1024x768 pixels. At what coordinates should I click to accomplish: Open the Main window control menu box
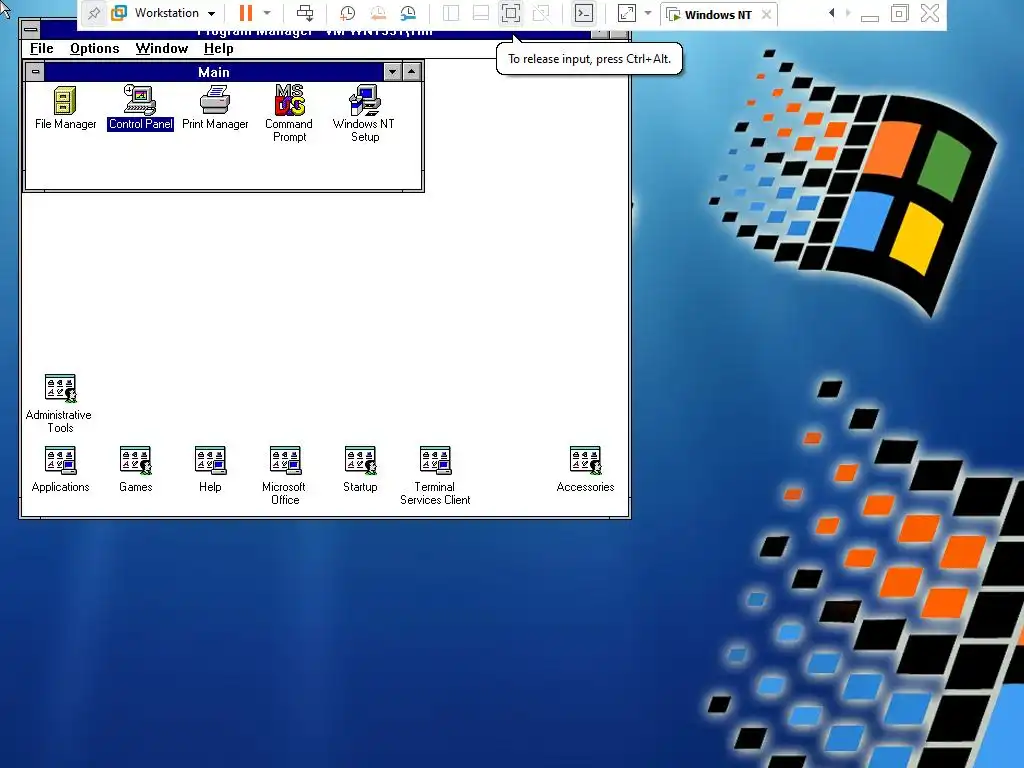[35, 72]
